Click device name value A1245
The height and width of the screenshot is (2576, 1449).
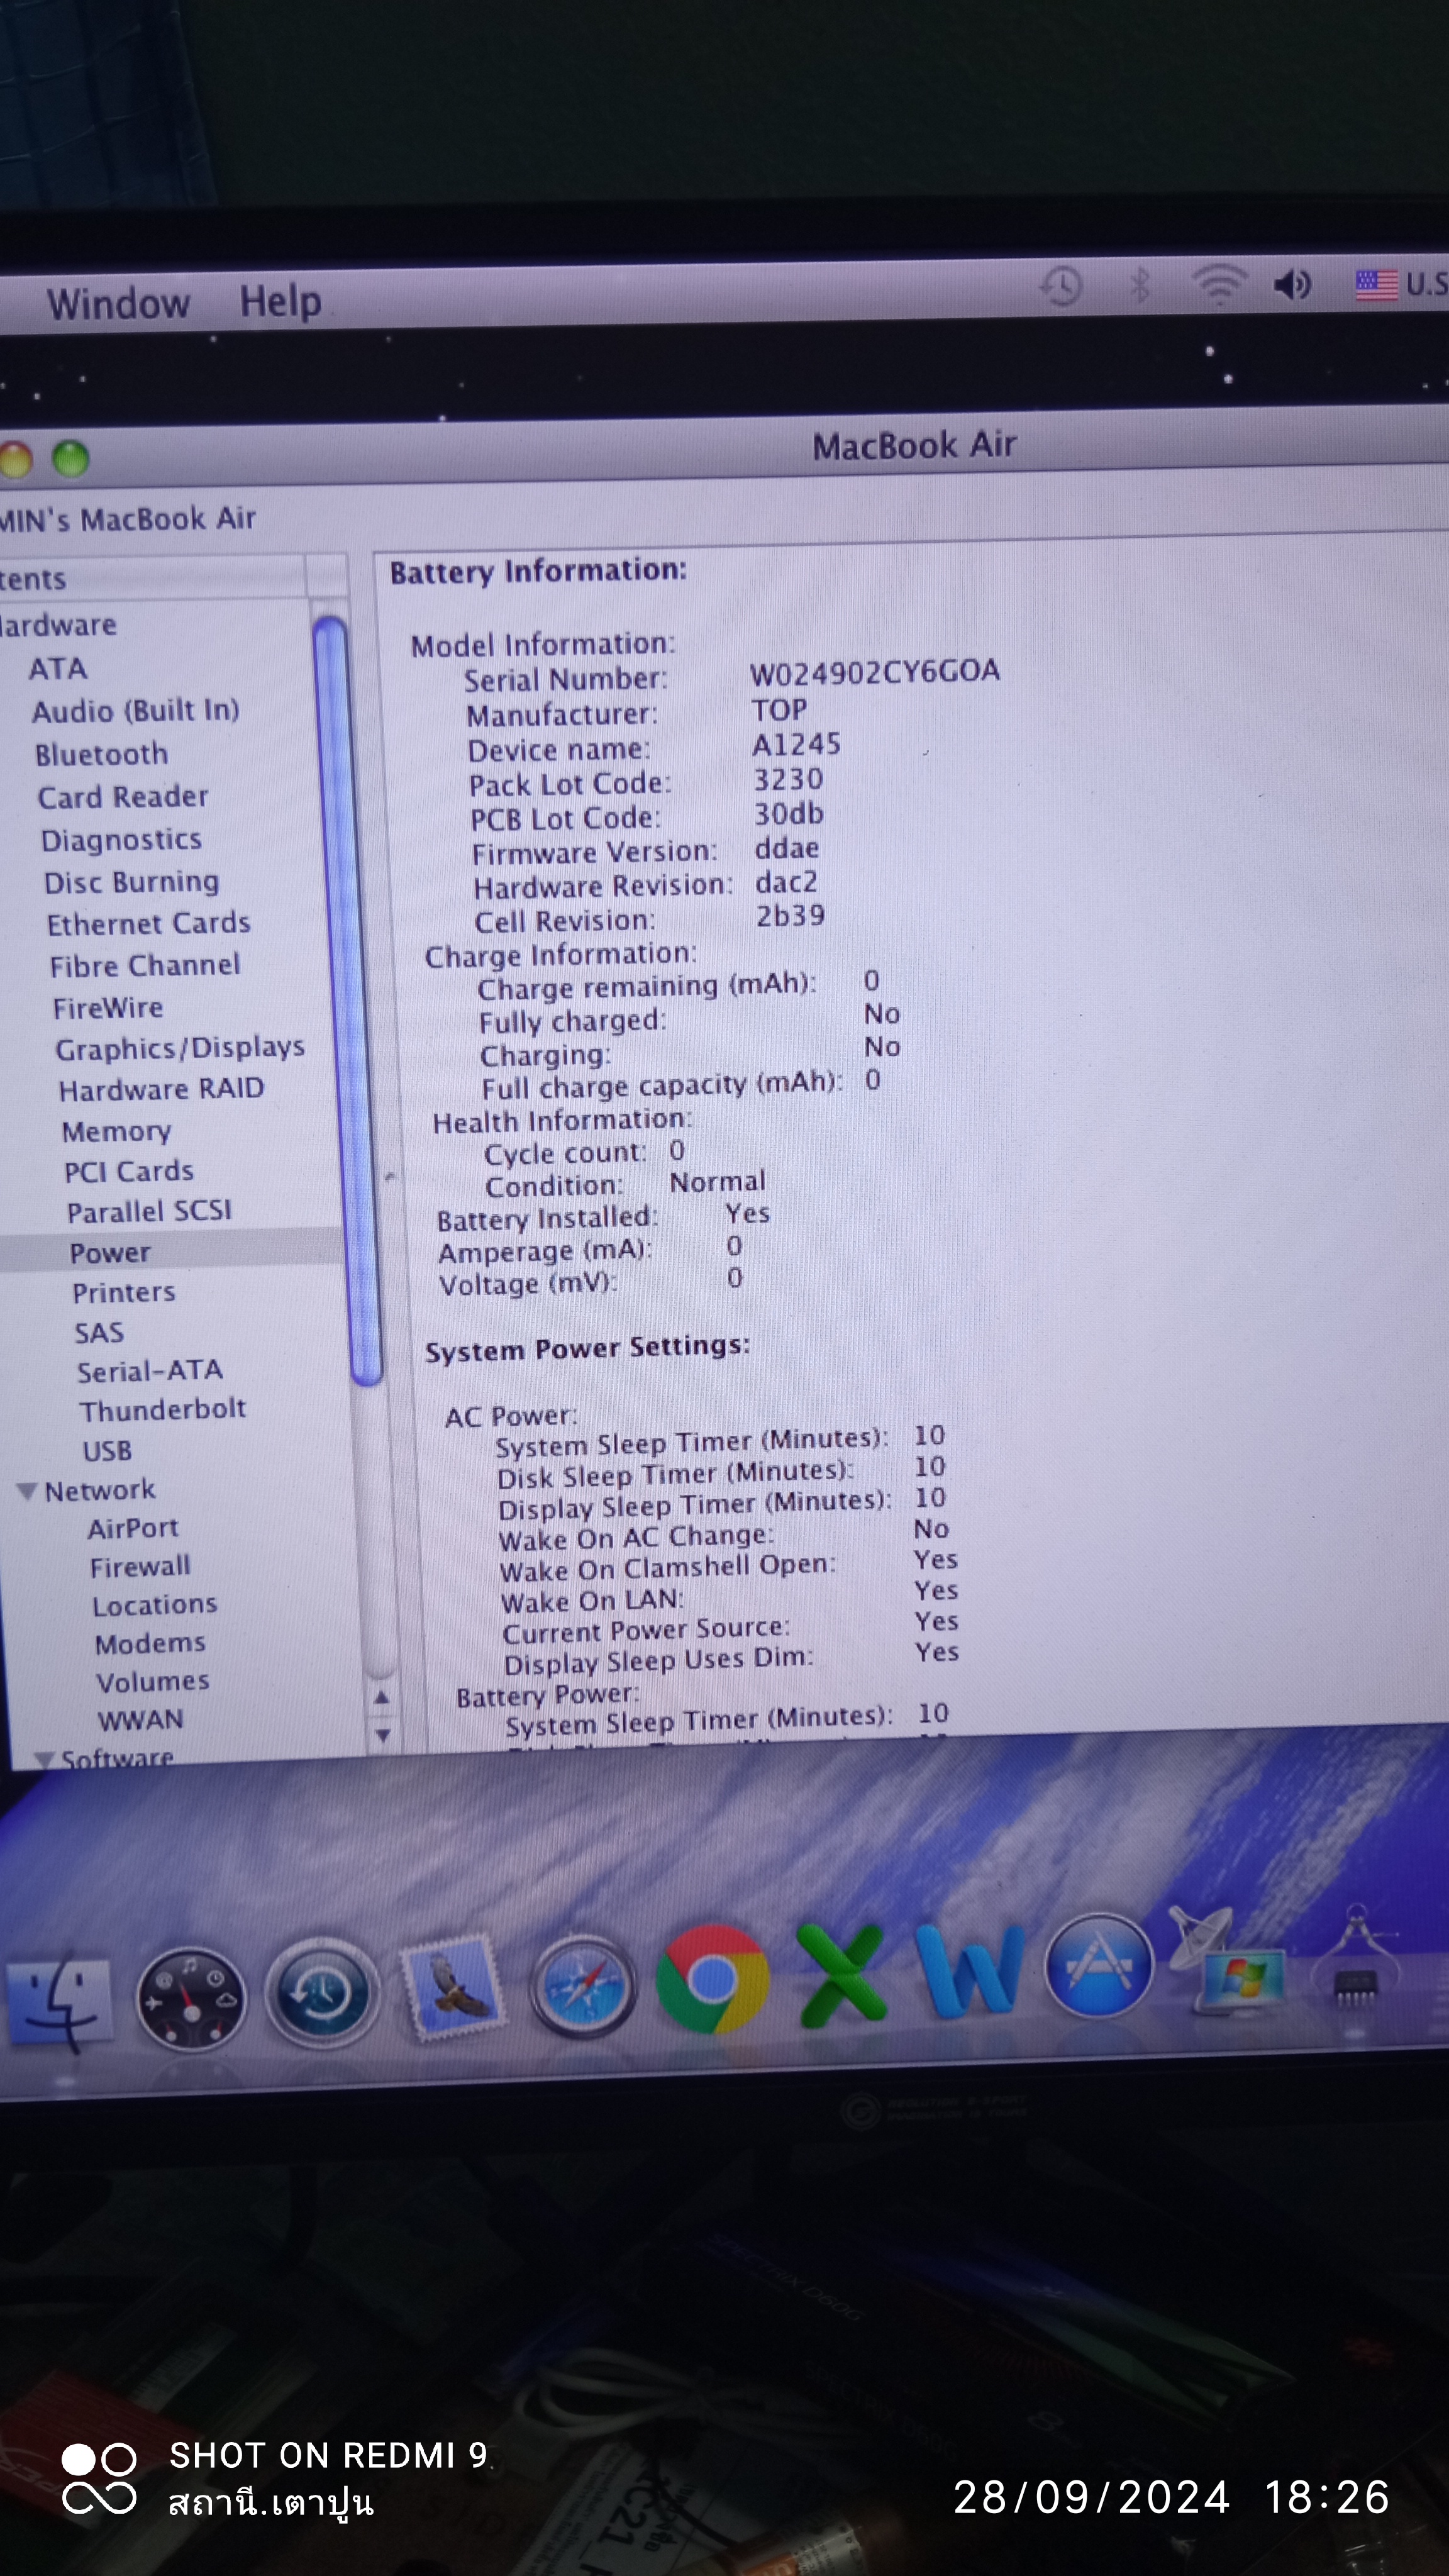click(x=796, y=744)
